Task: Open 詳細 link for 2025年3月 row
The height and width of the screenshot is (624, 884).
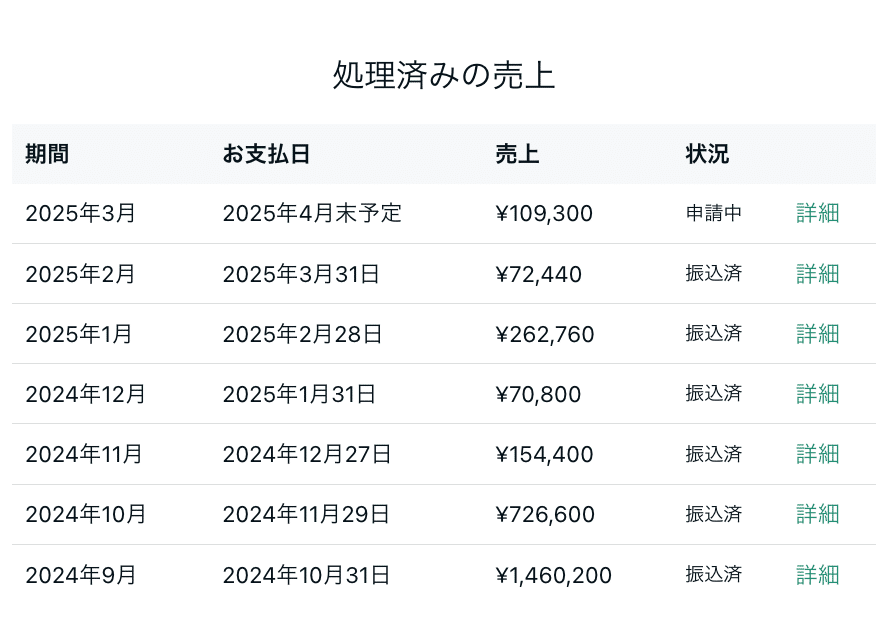Action: tap(817, 214)
